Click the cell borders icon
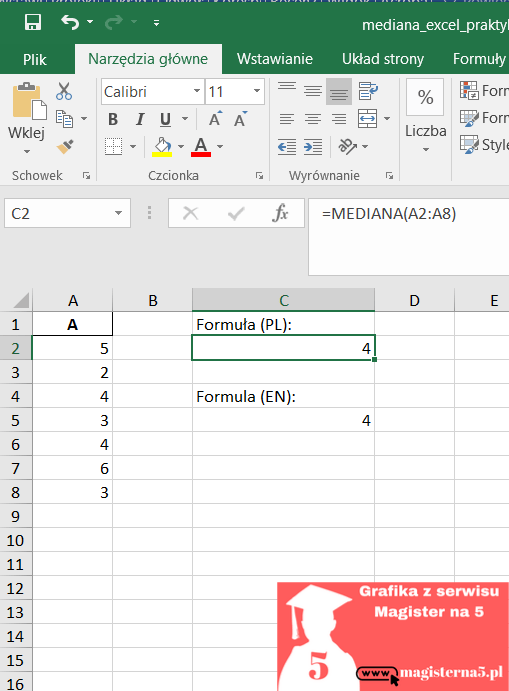The height and width of the screenshot is (691, 509). click(113, 146)
